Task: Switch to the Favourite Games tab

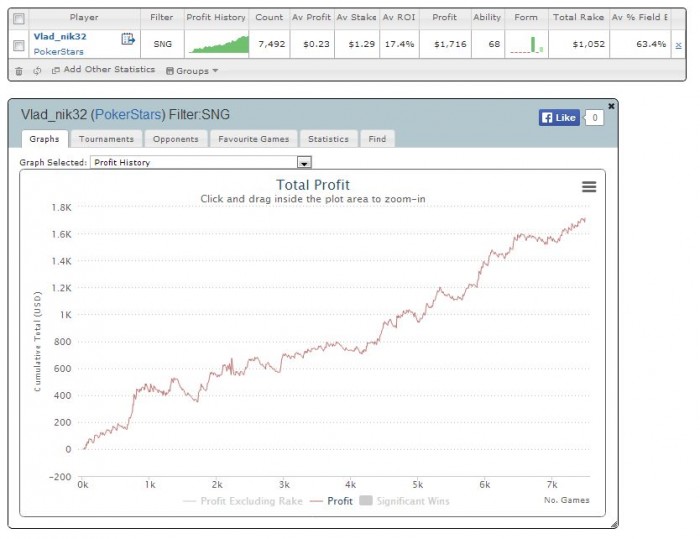Action: tap(254, 139)
